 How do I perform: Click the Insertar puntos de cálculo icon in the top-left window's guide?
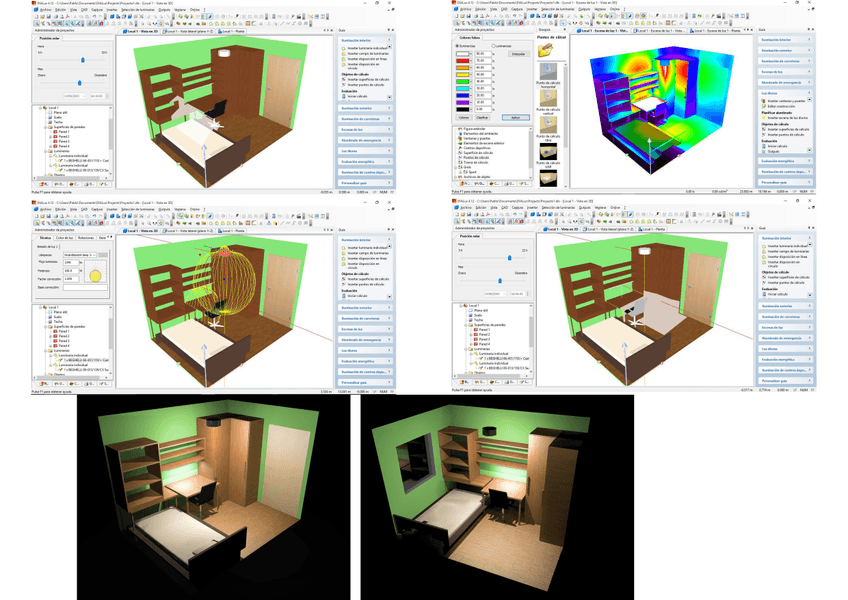click(x=343, y=84)
